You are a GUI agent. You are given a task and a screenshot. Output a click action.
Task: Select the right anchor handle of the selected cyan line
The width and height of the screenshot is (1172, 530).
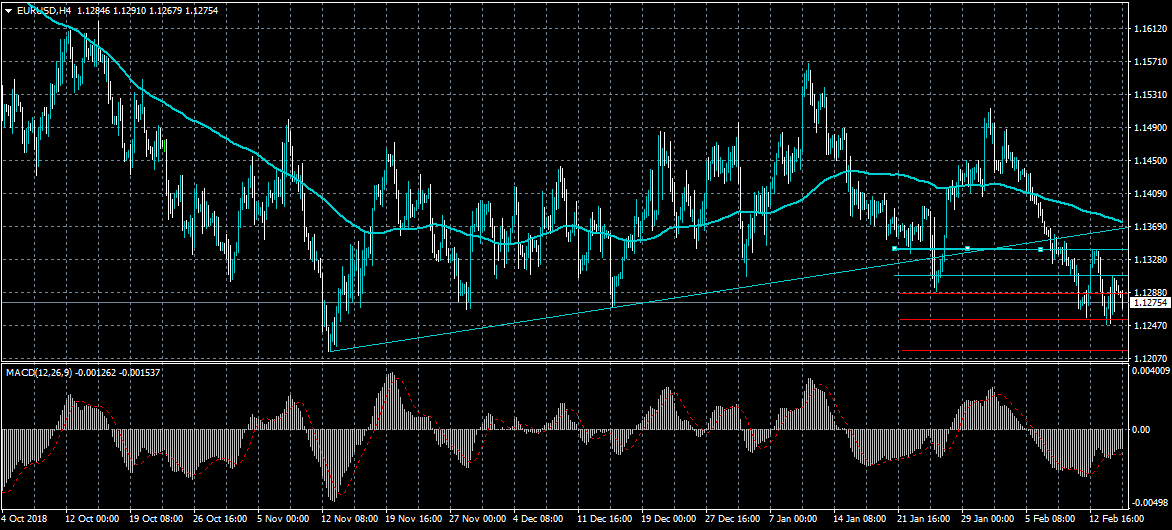click(1040, 249)
